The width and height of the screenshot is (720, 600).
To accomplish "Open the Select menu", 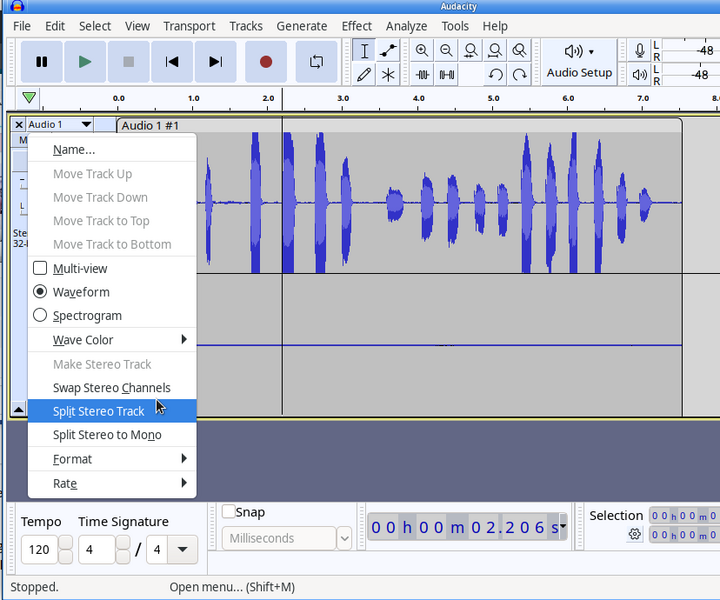I will pyautogui.click(x=95, y=26).
